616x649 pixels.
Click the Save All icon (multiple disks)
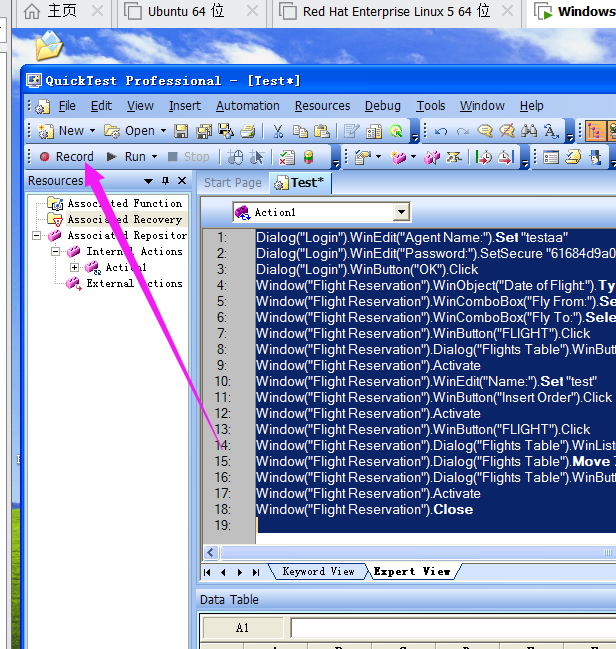click(204, 131)
